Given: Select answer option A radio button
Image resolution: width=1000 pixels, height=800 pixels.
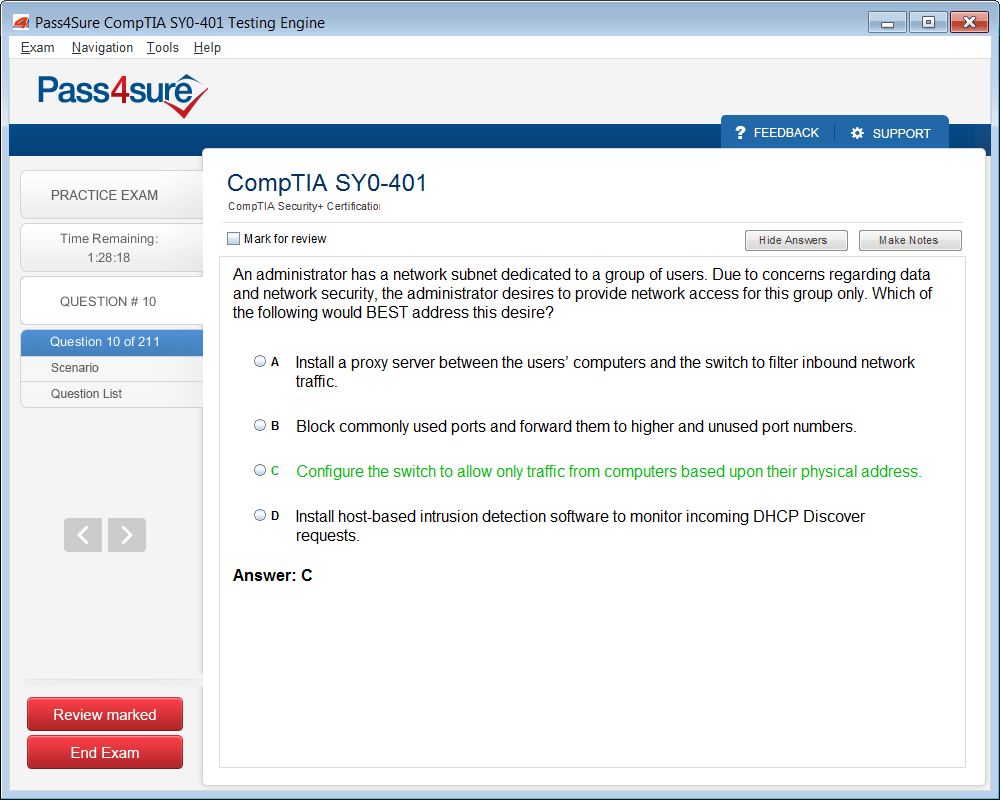Looking at the screenshot, I should (x=260, y=361).
